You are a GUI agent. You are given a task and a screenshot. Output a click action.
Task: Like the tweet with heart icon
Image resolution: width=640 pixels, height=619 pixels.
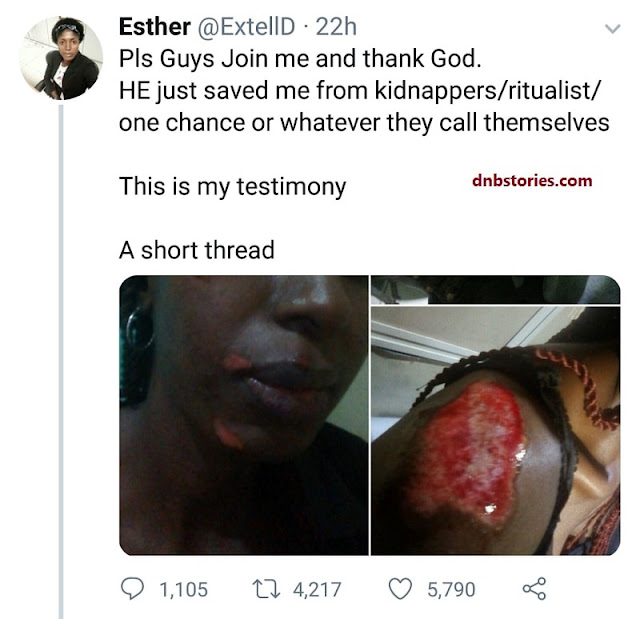(x=400, y=589)
